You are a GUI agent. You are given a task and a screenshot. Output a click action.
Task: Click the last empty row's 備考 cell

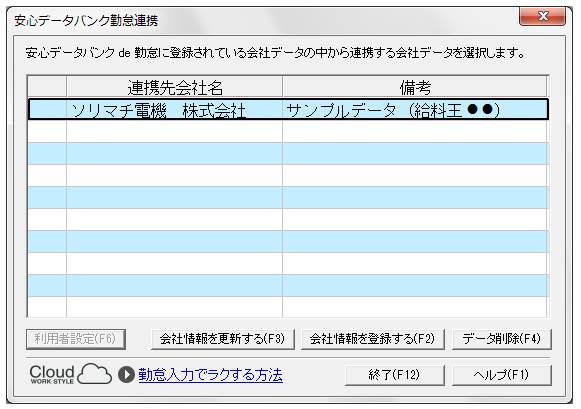click(x=415, y=307)
